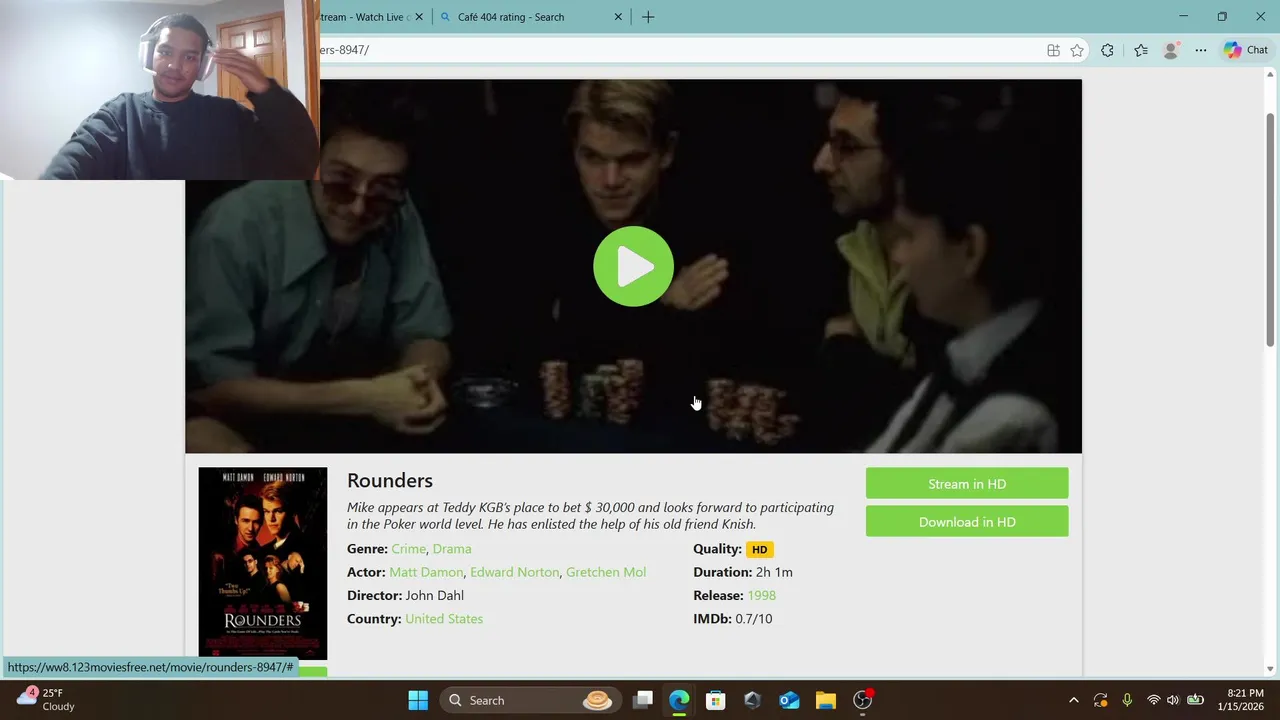The width and height of the screenshot is (1280, 720).
Task: Click the page vertical scrollbar thumb
Action: point(1271,230)
